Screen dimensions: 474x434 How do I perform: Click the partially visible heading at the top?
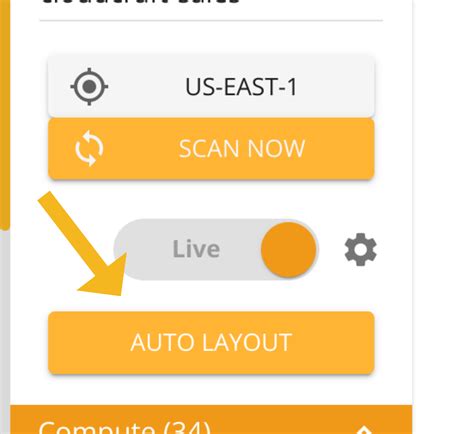click(x=140, y=2)
